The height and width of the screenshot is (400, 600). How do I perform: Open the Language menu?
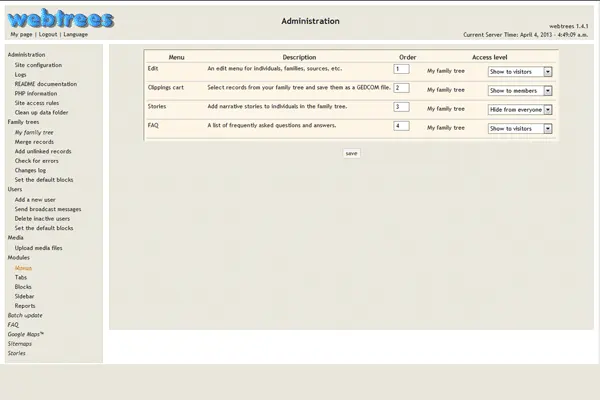pyautogui.click(x=75, y=34)
